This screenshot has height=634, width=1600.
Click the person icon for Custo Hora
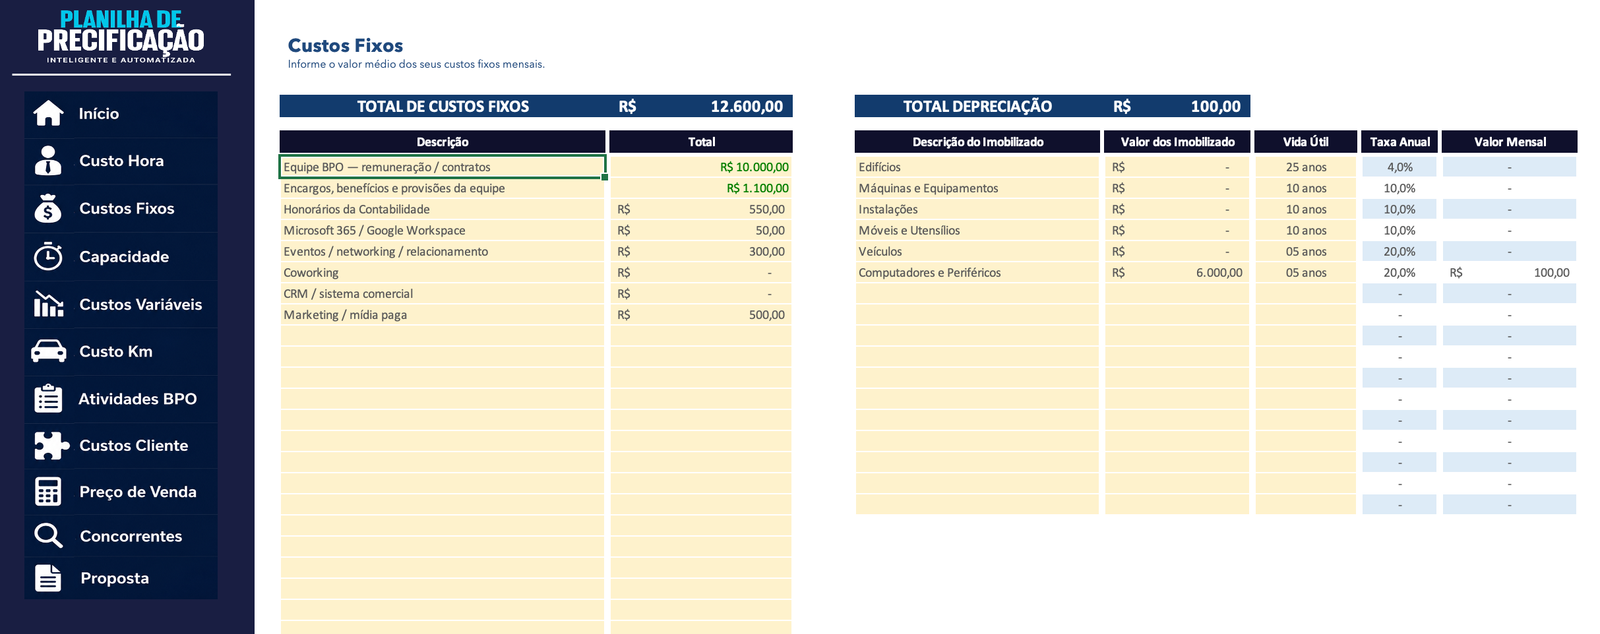click(x=48, y=161)
